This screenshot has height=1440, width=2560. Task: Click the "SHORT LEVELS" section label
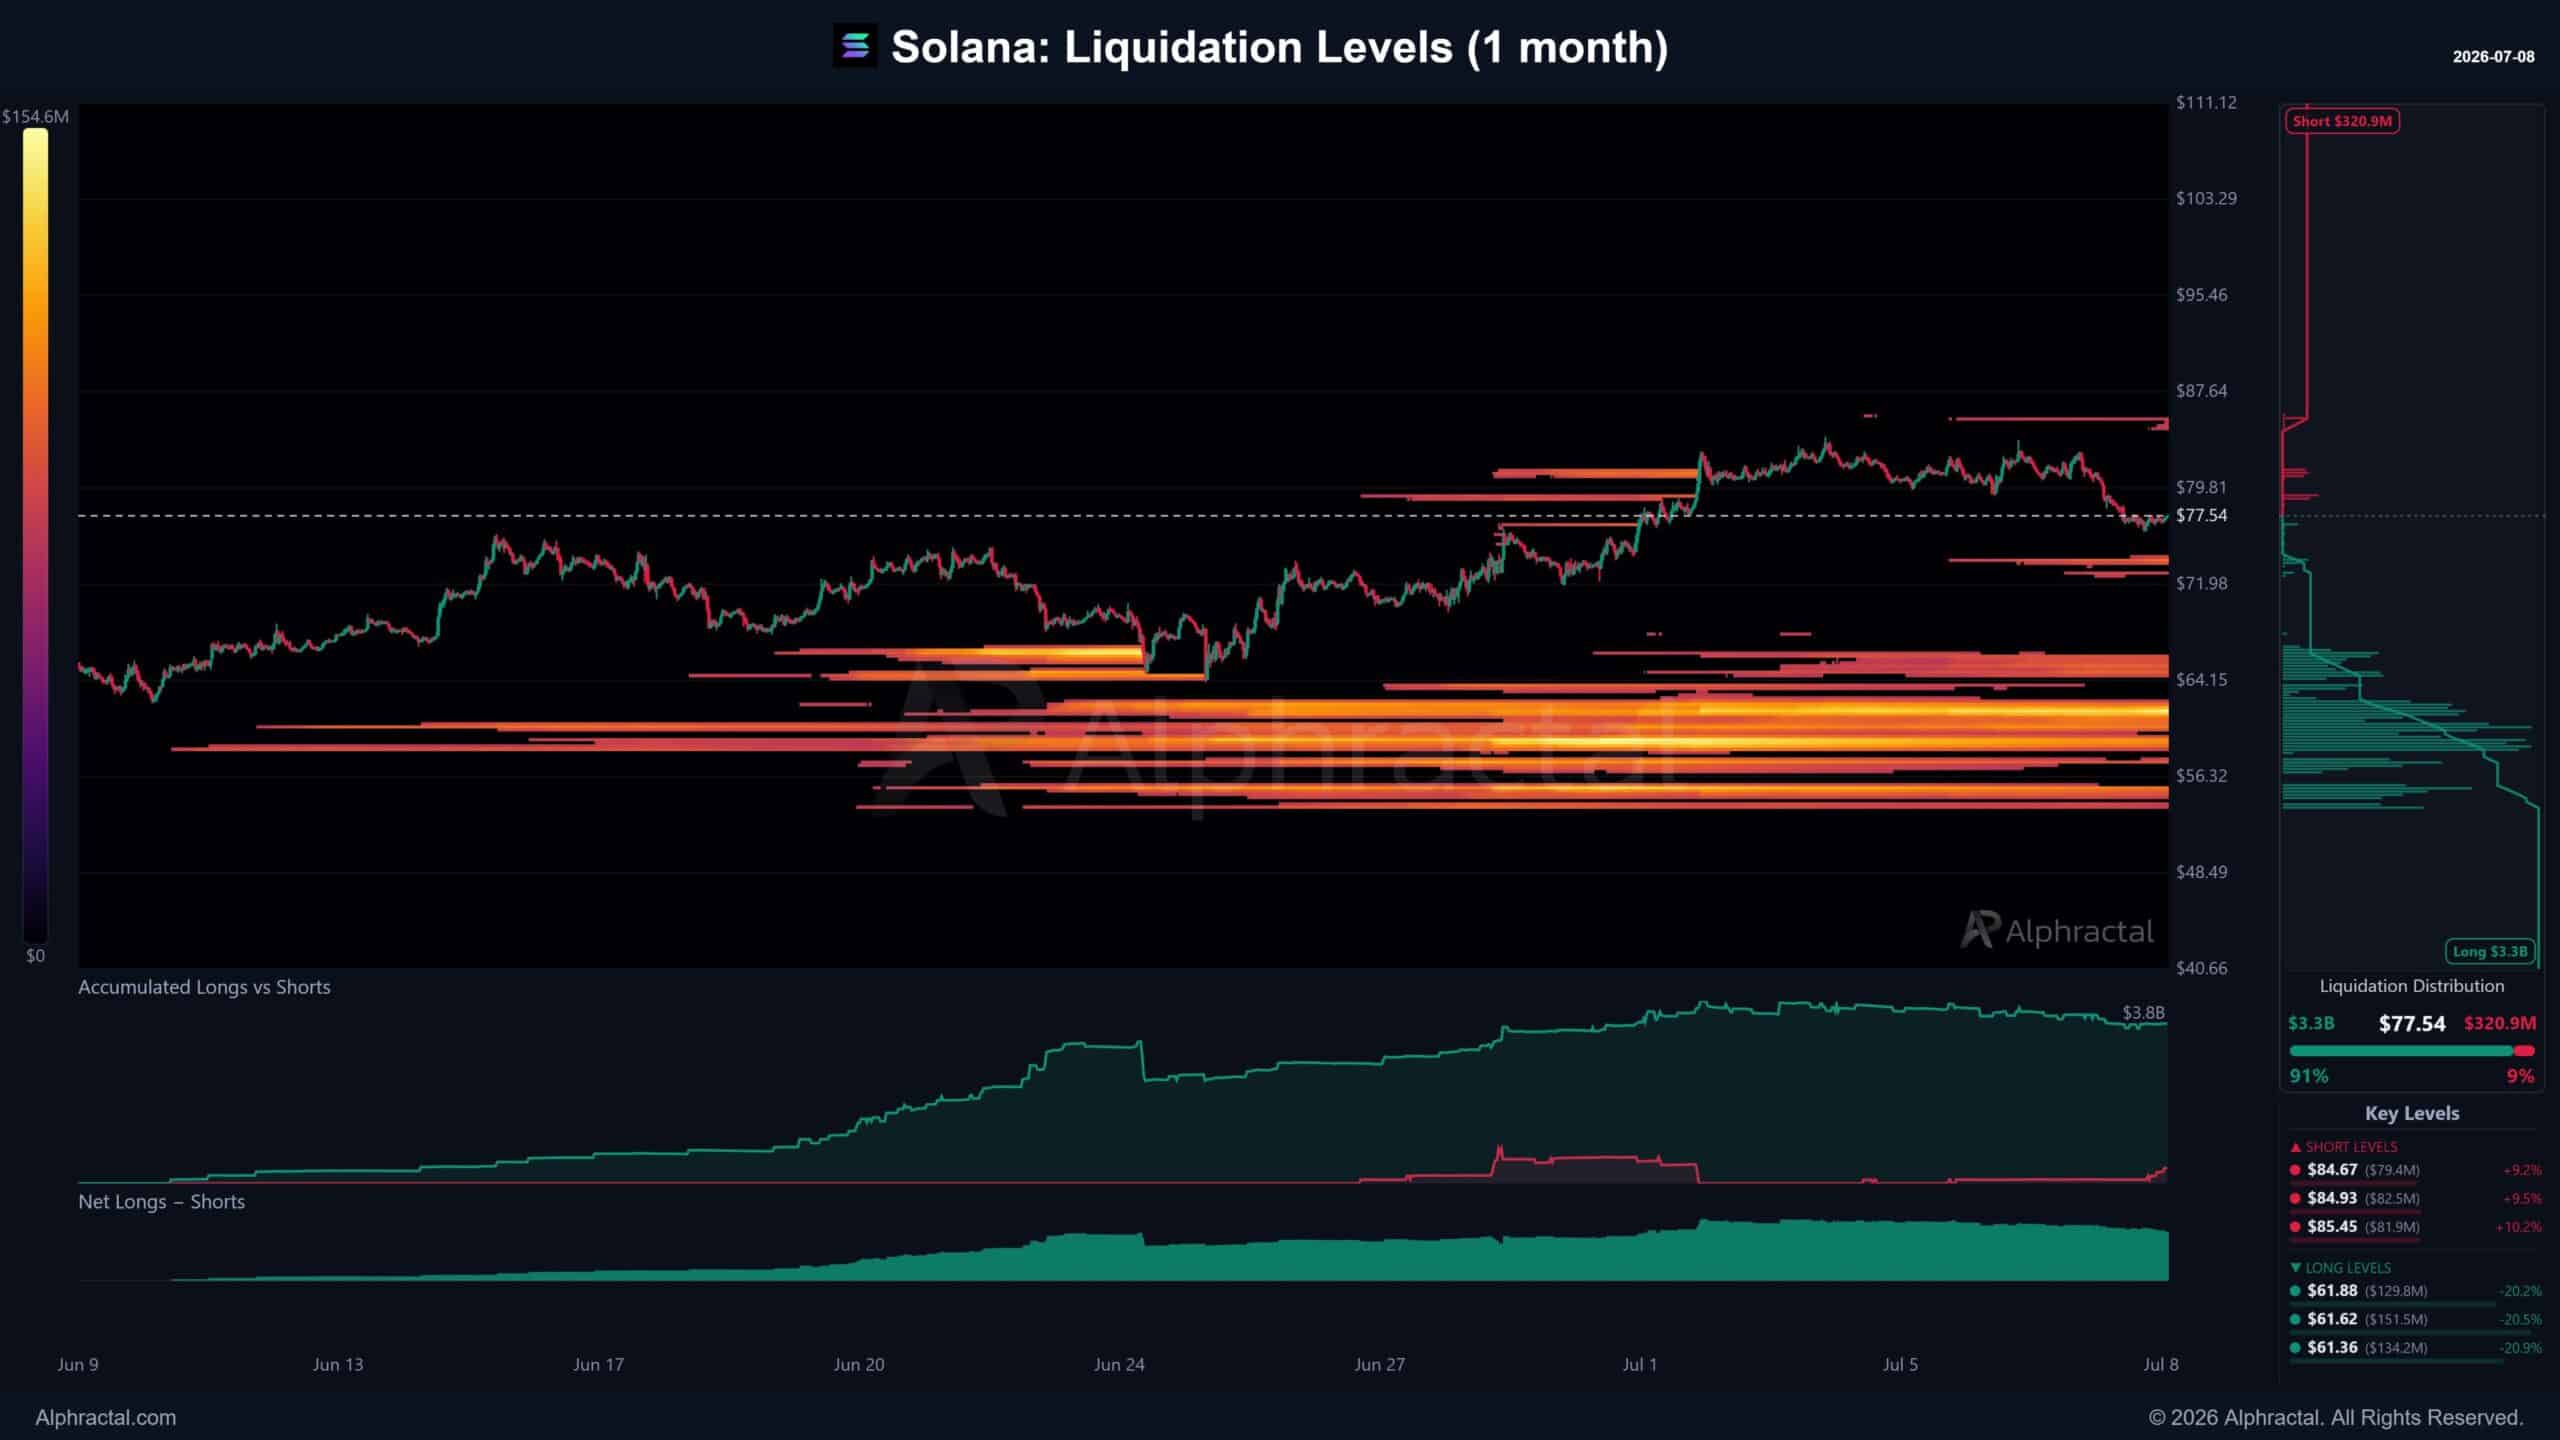2351,1147
